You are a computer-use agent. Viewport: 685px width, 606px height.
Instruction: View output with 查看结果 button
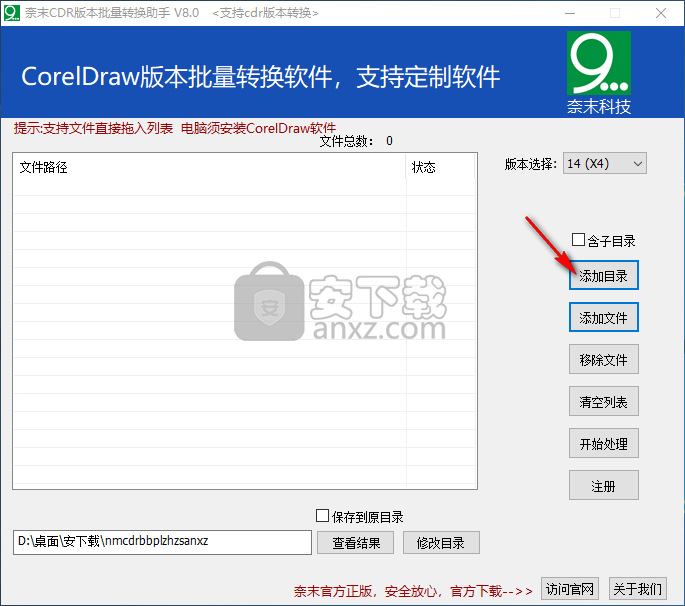point(356,543)
